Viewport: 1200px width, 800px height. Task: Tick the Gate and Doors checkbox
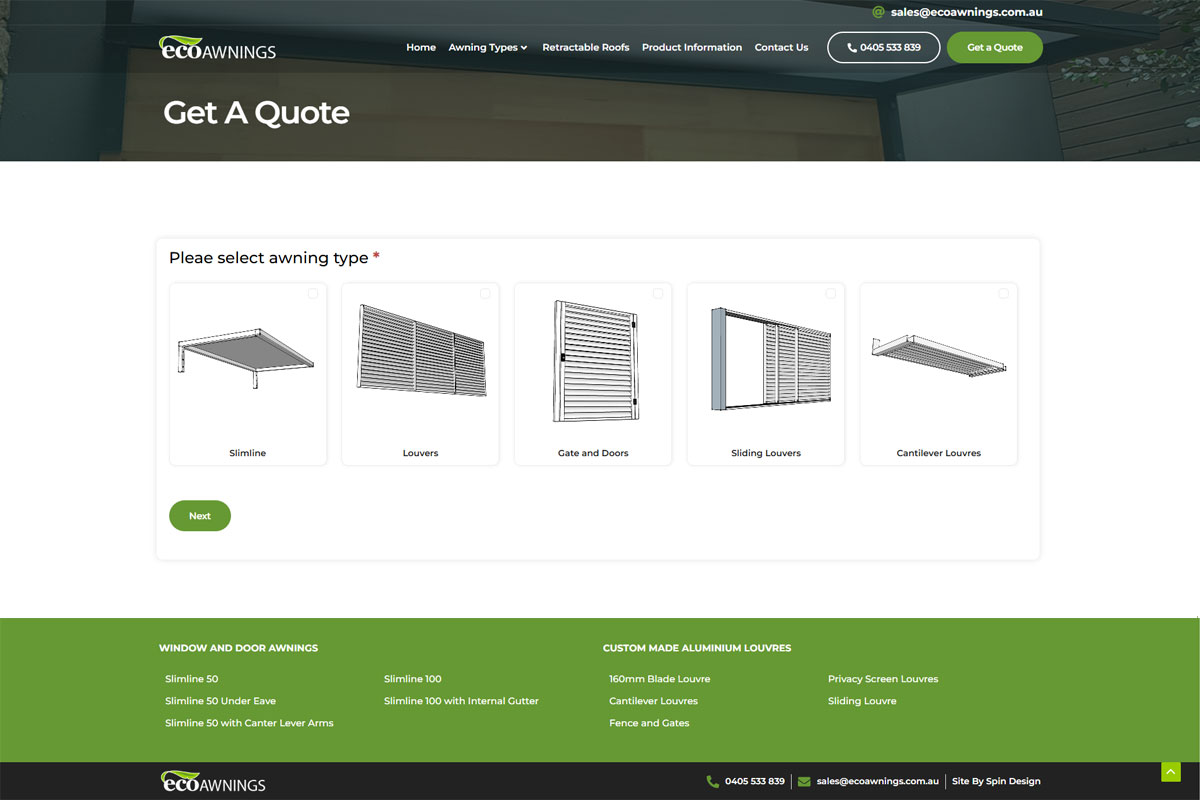(658, 293)
